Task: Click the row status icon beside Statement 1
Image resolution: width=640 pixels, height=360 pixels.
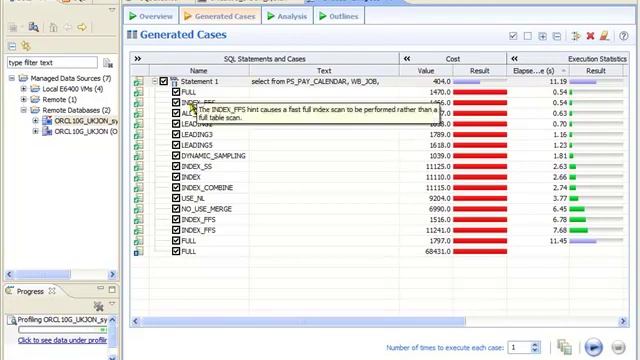Action: coord(138,82)
